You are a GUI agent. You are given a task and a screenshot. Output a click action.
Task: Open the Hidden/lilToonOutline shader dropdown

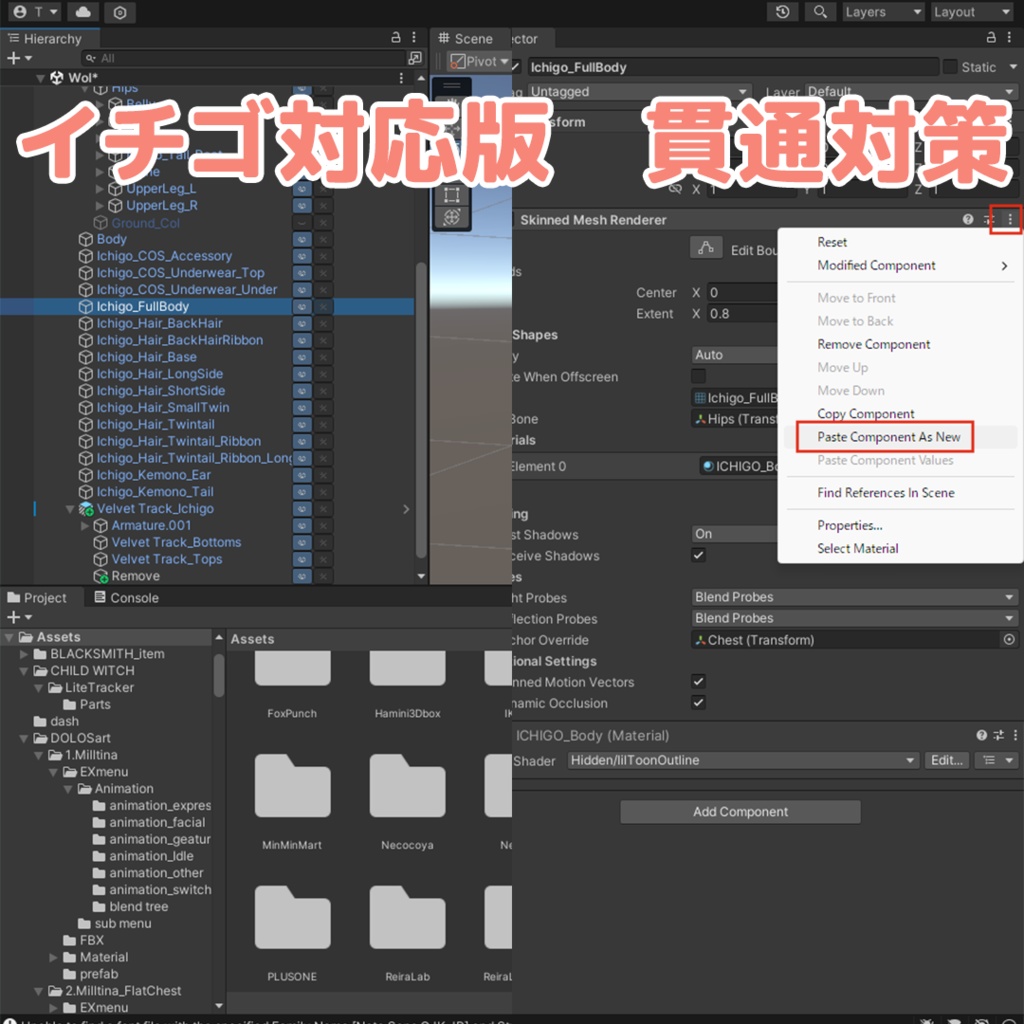743,760
